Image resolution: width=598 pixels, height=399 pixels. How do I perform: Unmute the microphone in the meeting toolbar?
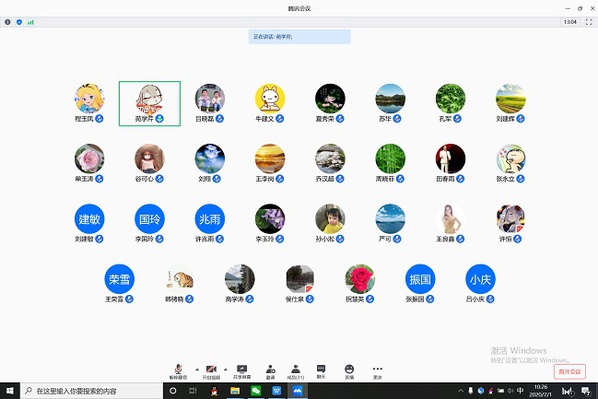tap(178, 372)
